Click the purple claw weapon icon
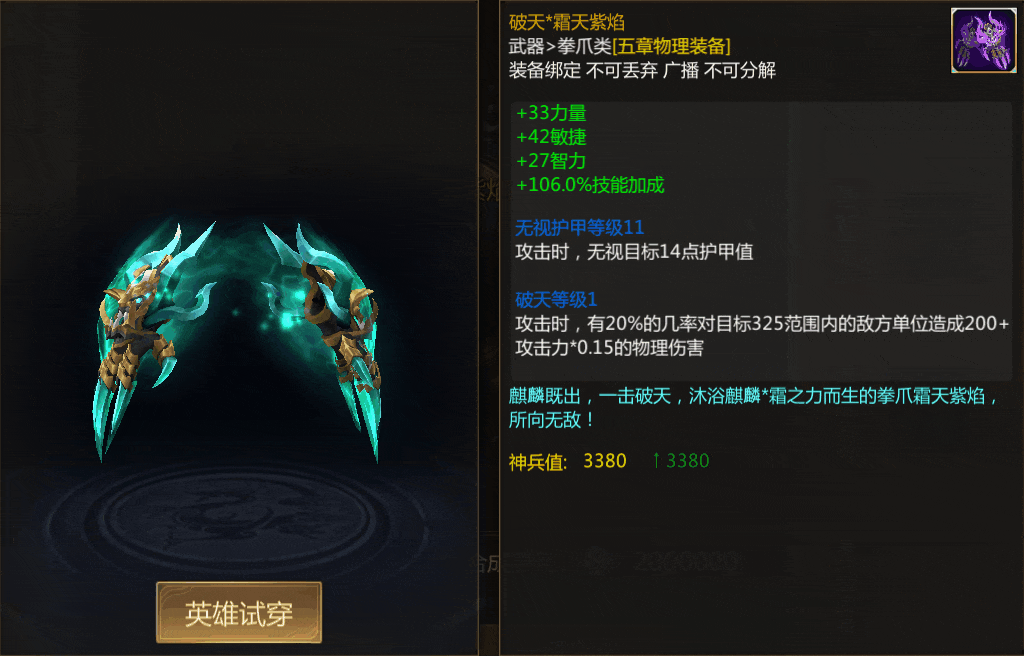 point(984,41)
